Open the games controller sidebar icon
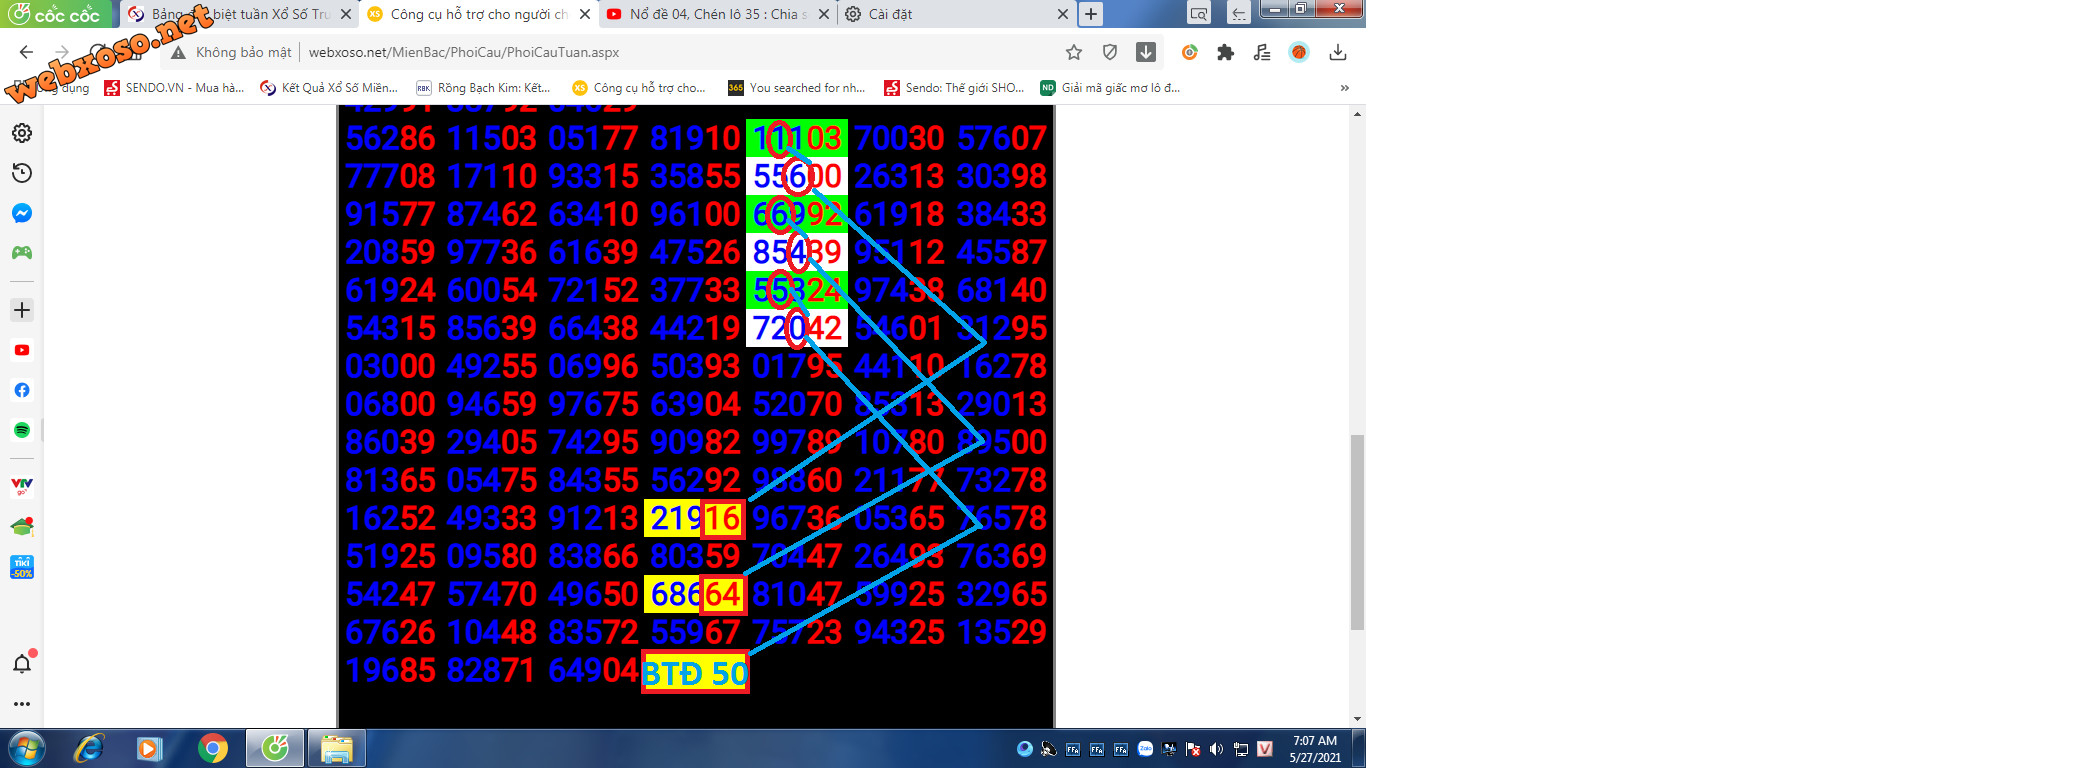This screenshot has width=2074, height=768. click(22, 253)
